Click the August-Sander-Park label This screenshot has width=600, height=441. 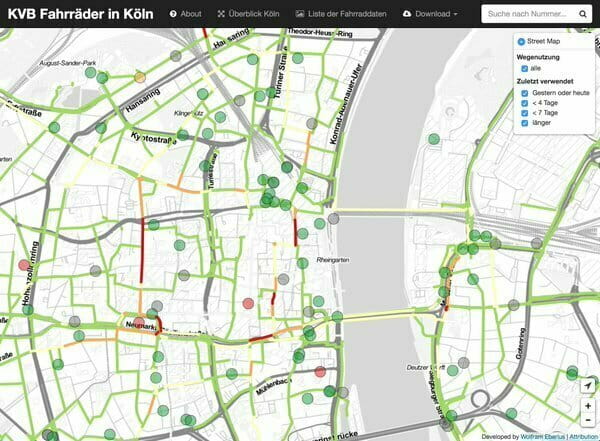(68, 63)
